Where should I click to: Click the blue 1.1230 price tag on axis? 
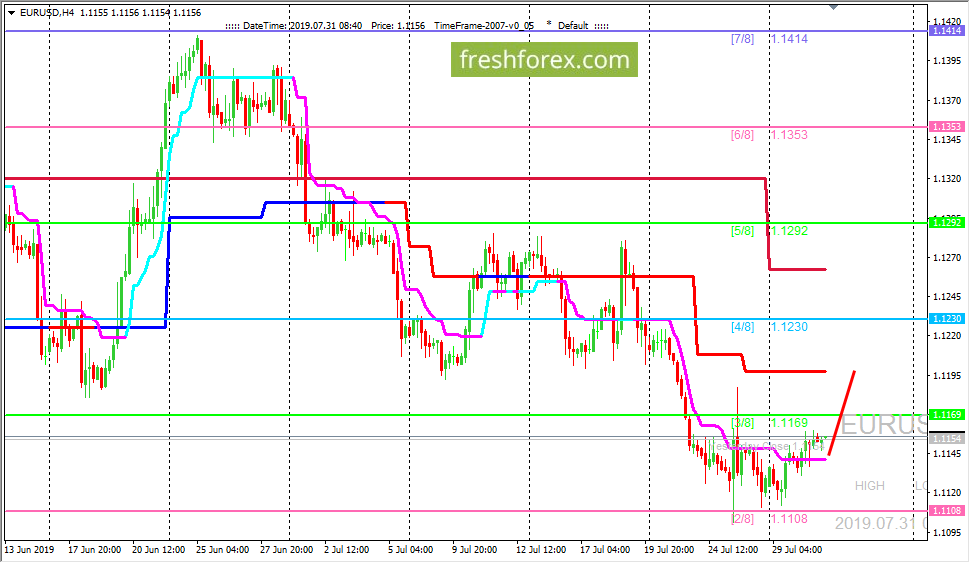(x=946, y=319)
